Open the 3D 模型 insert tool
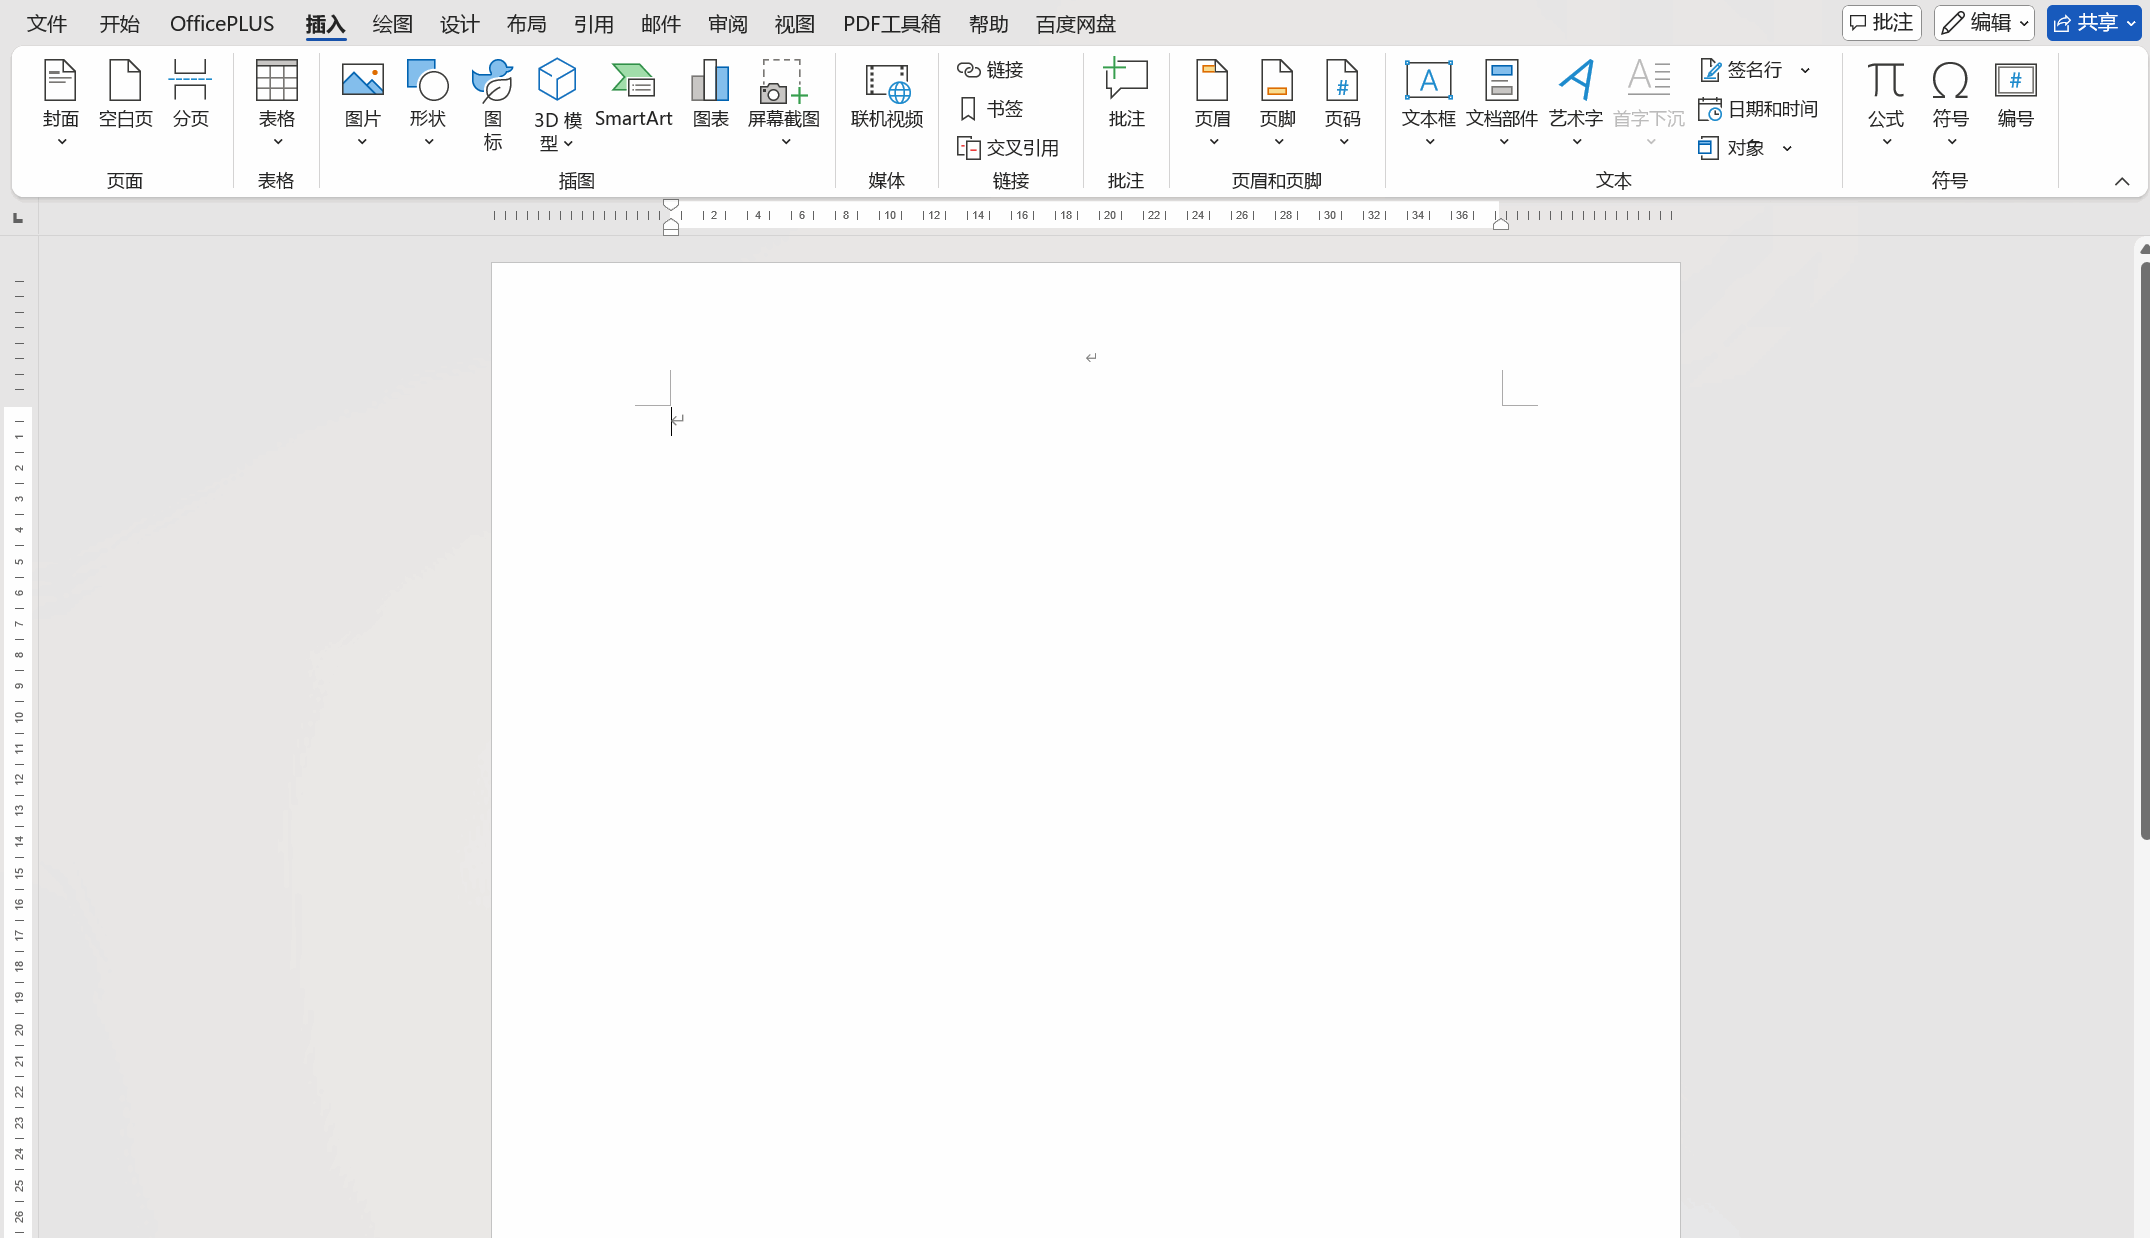The width and height of the screenshot is (2150, 1238). pyautogui.click(x=557, y=82)
